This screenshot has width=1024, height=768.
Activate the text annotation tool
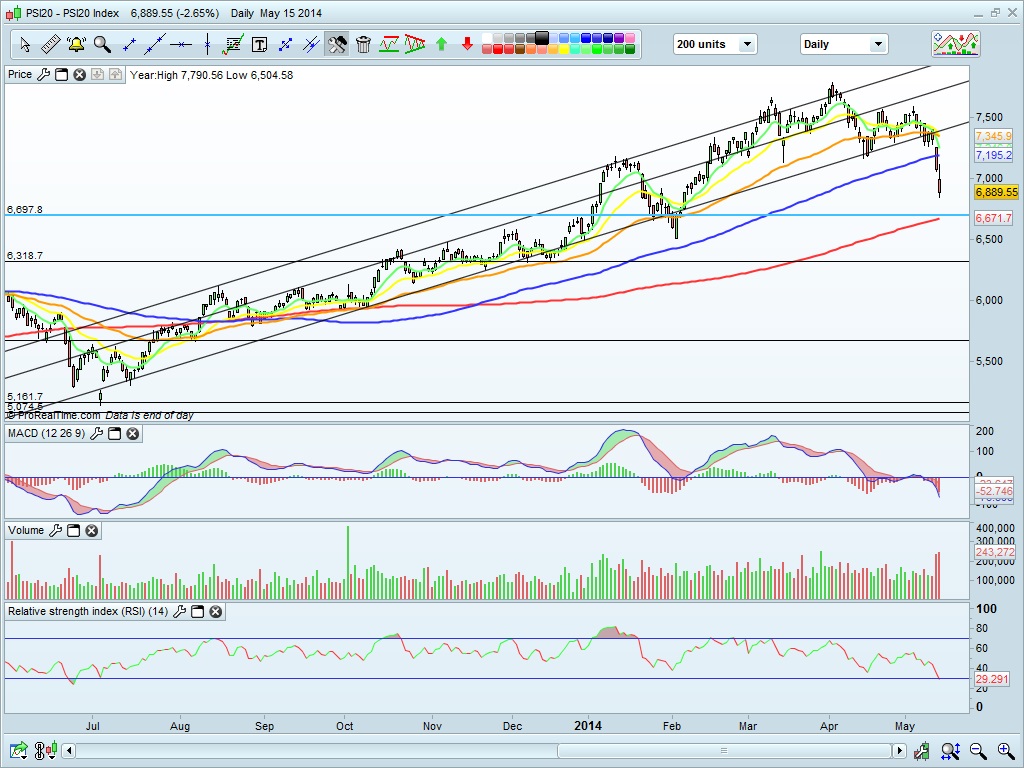point(259,44)
